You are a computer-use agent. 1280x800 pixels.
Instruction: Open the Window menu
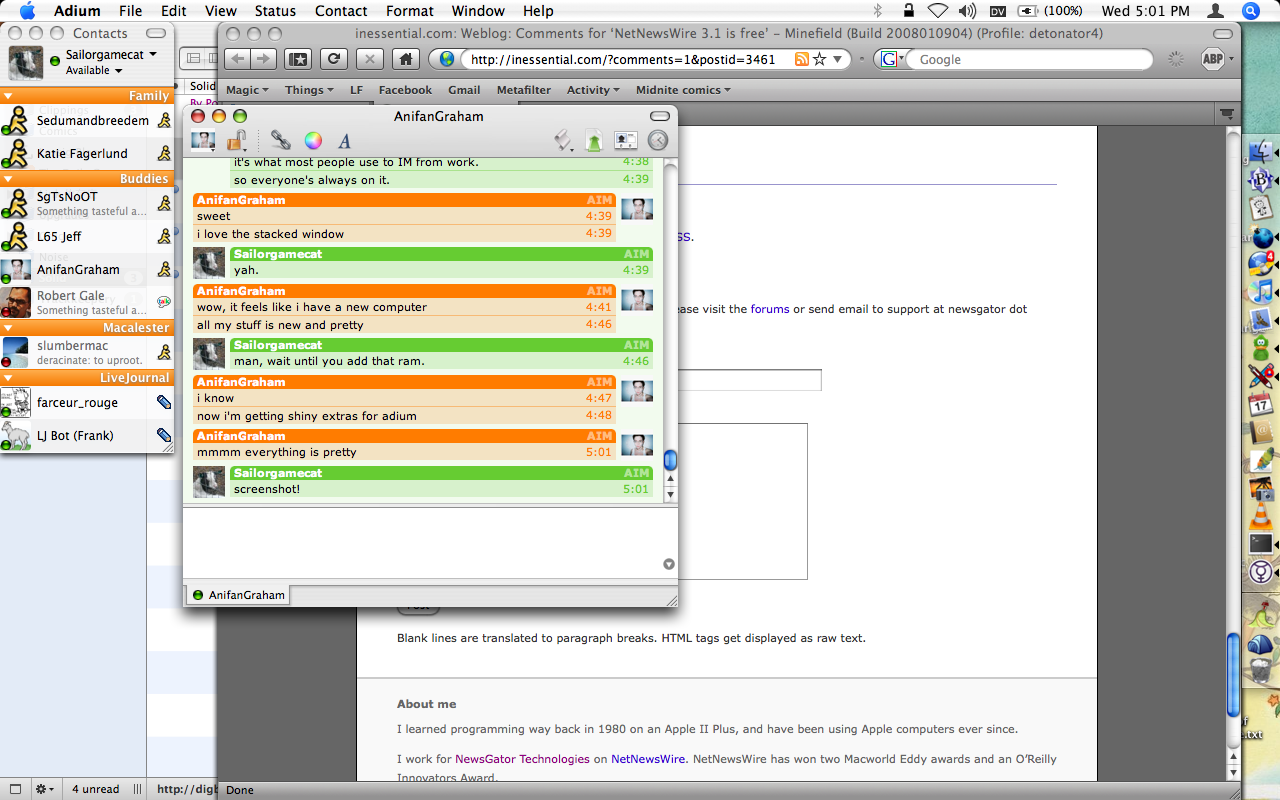[478, 11]
